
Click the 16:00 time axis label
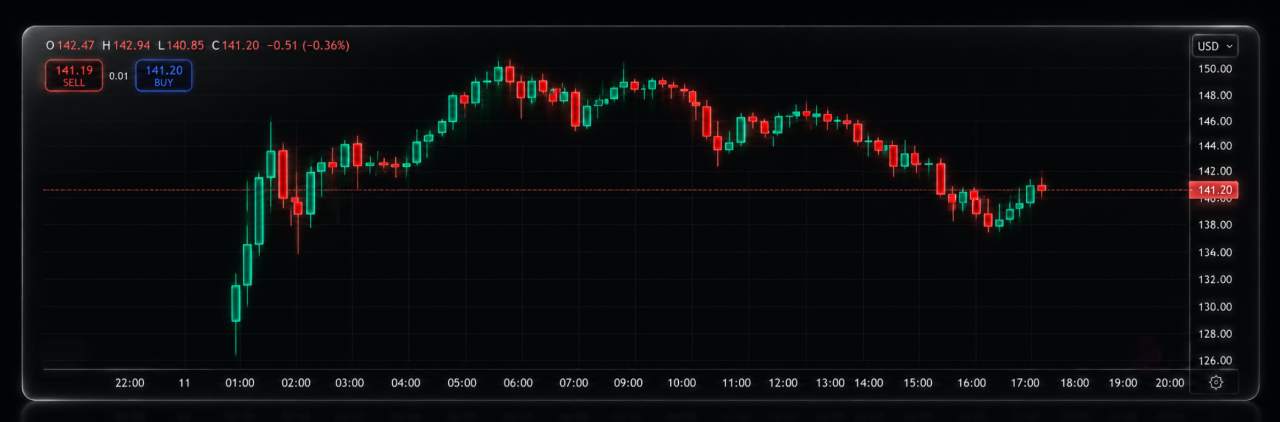coord(972,383)
